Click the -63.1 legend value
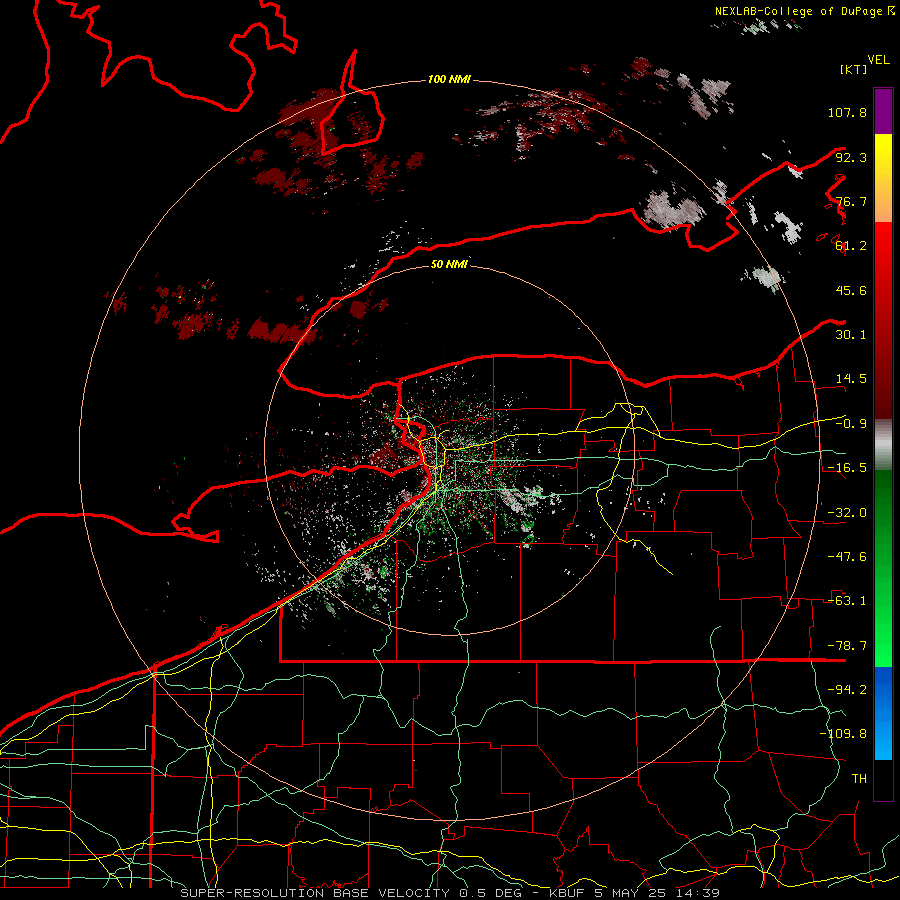 coord(847,601)
